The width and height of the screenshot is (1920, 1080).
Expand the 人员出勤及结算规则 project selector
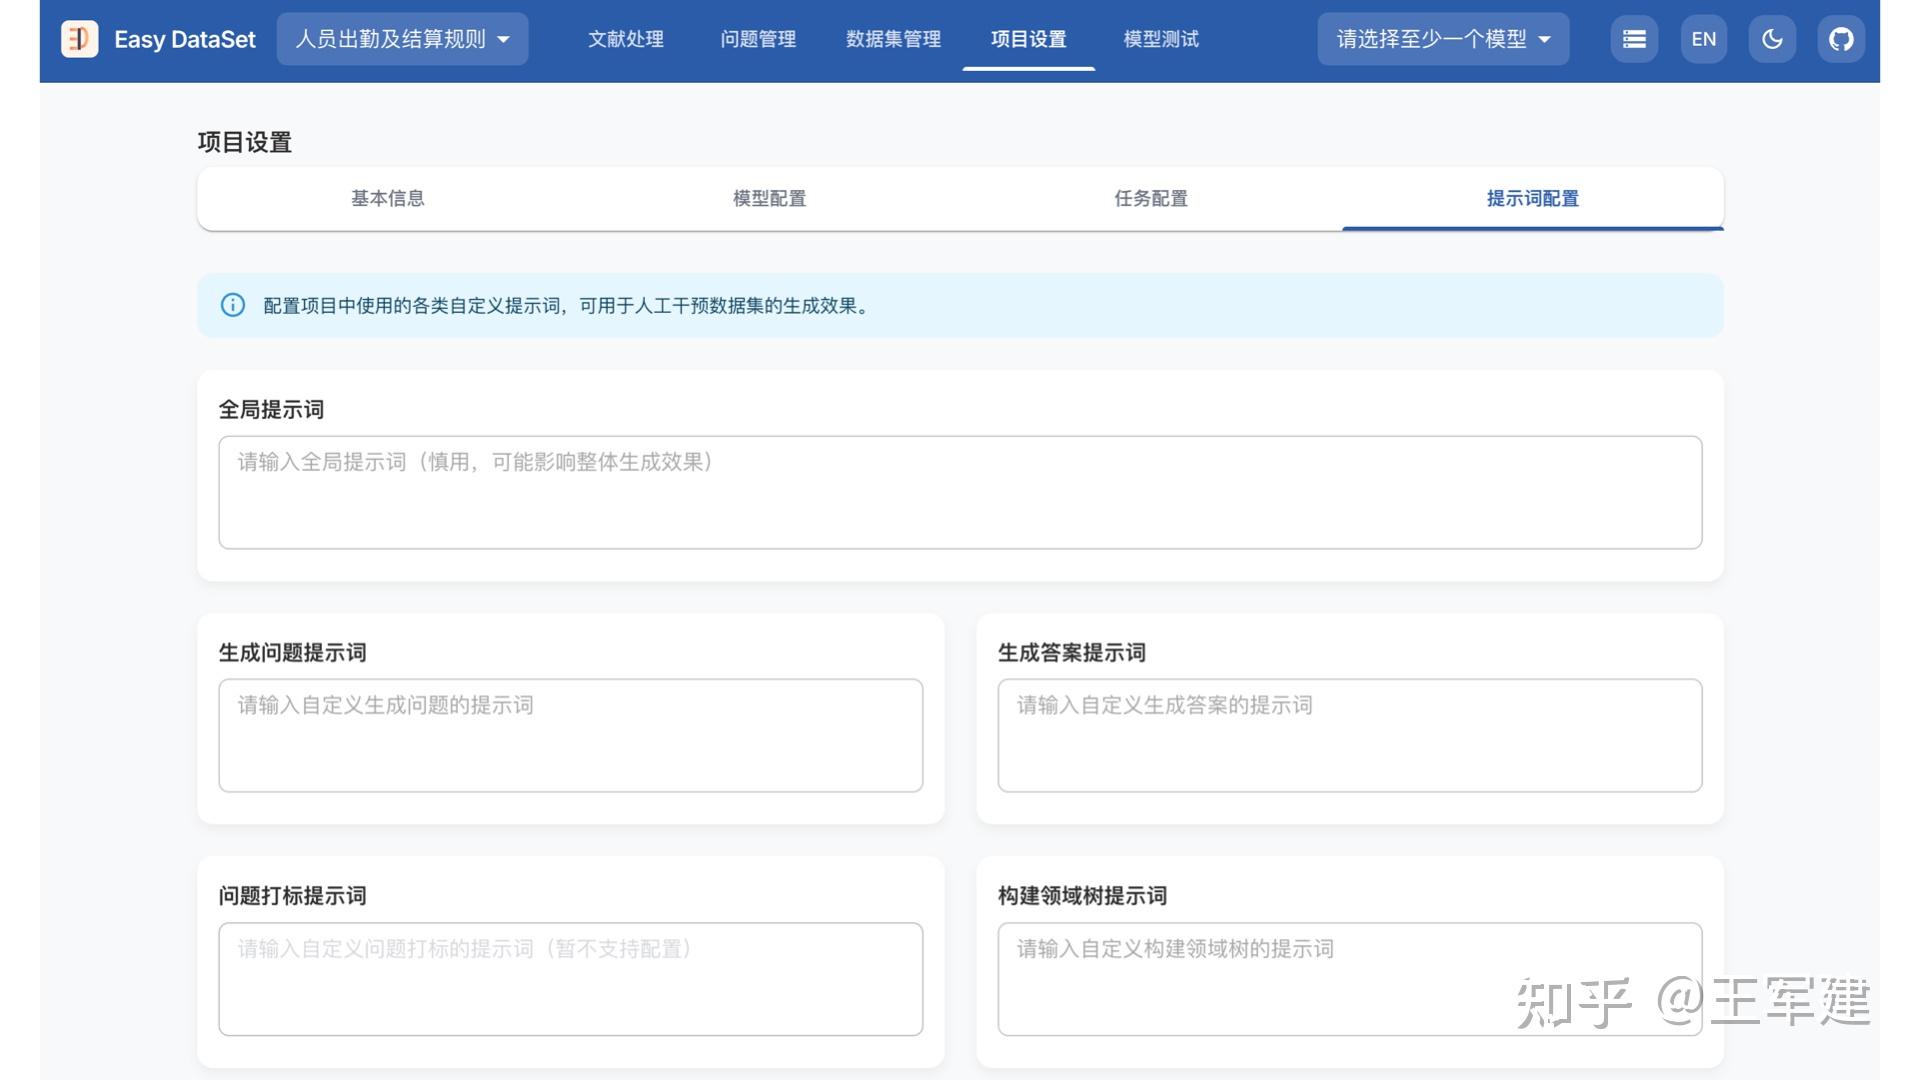[x=402, y=39]
